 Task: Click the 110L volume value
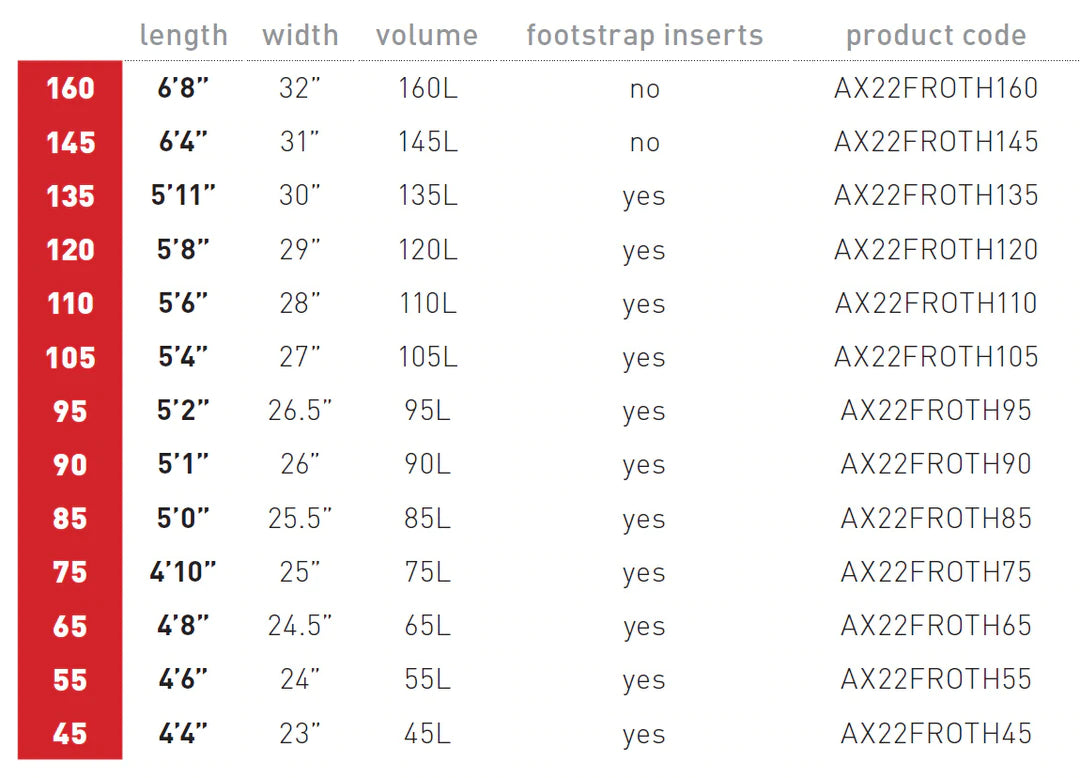(x=427, y=303)
